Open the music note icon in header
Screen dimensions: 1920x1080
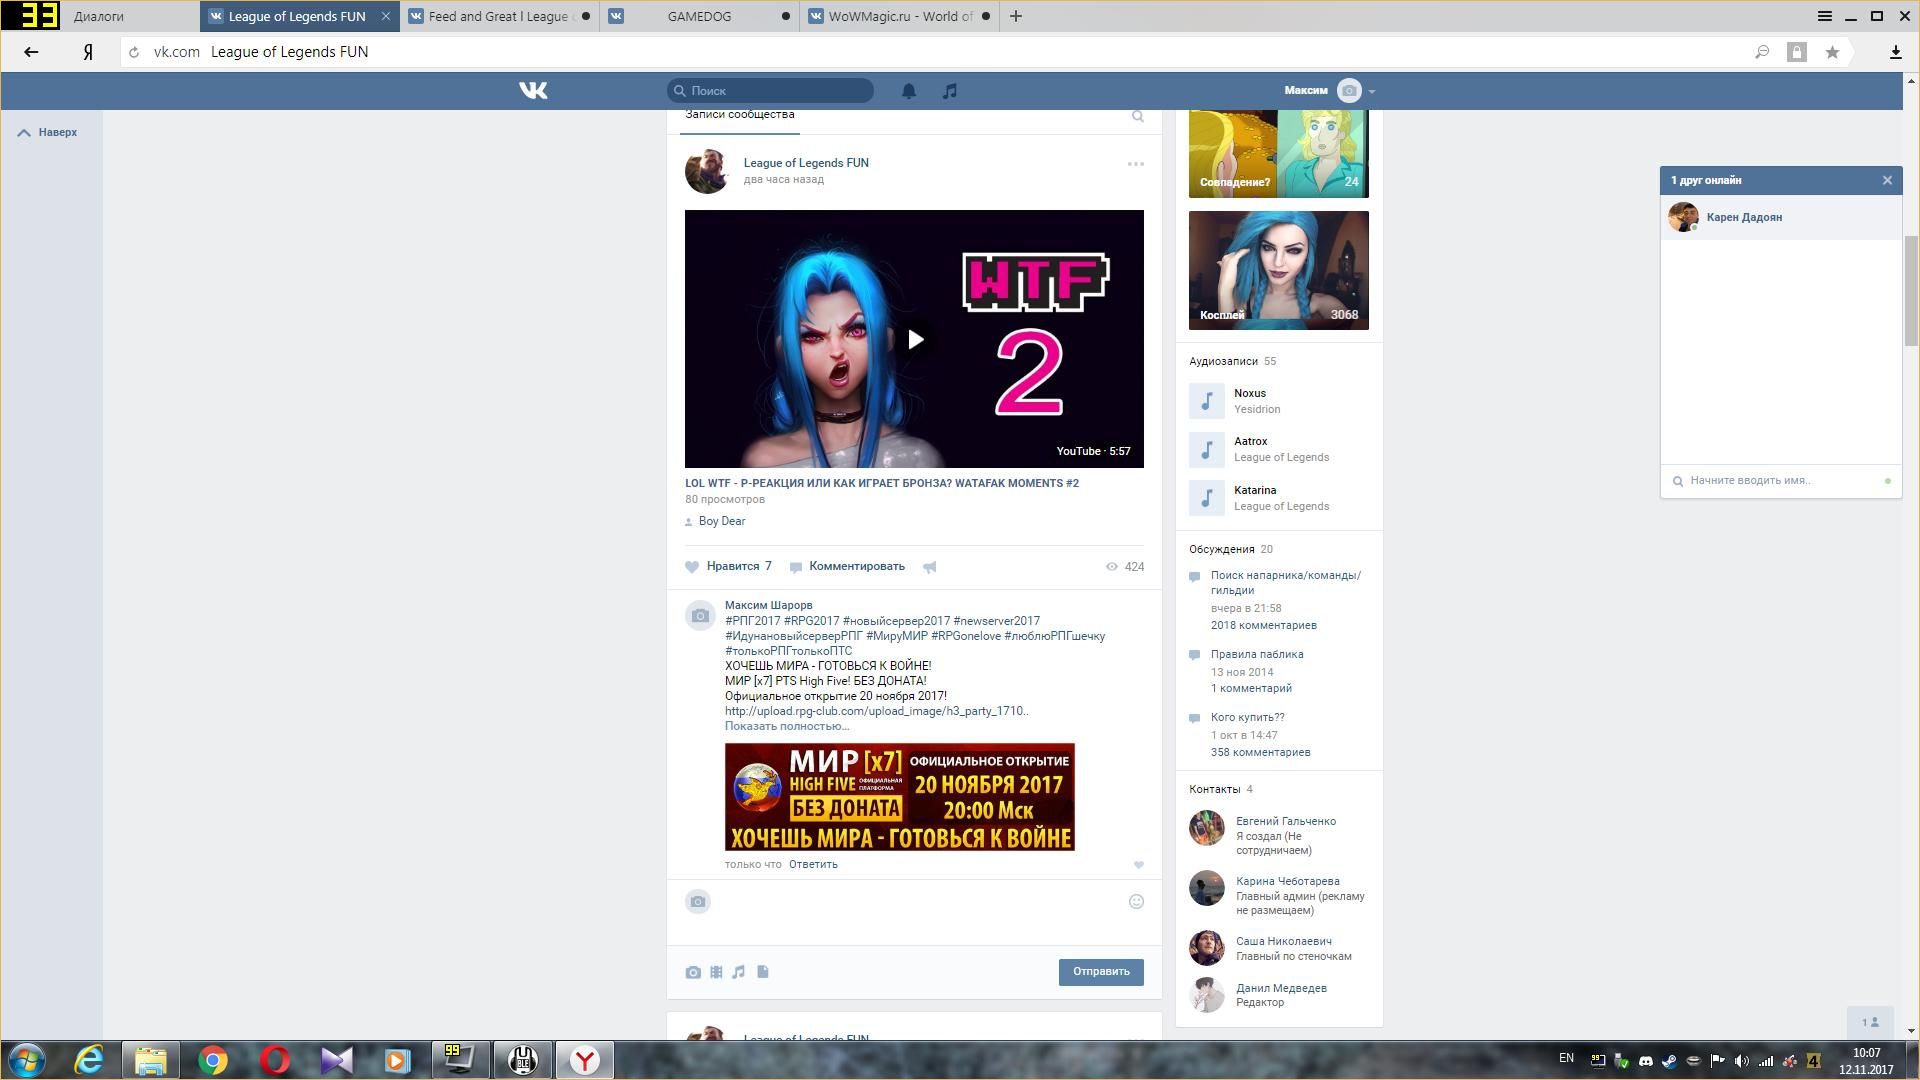(x=949, y=91)
